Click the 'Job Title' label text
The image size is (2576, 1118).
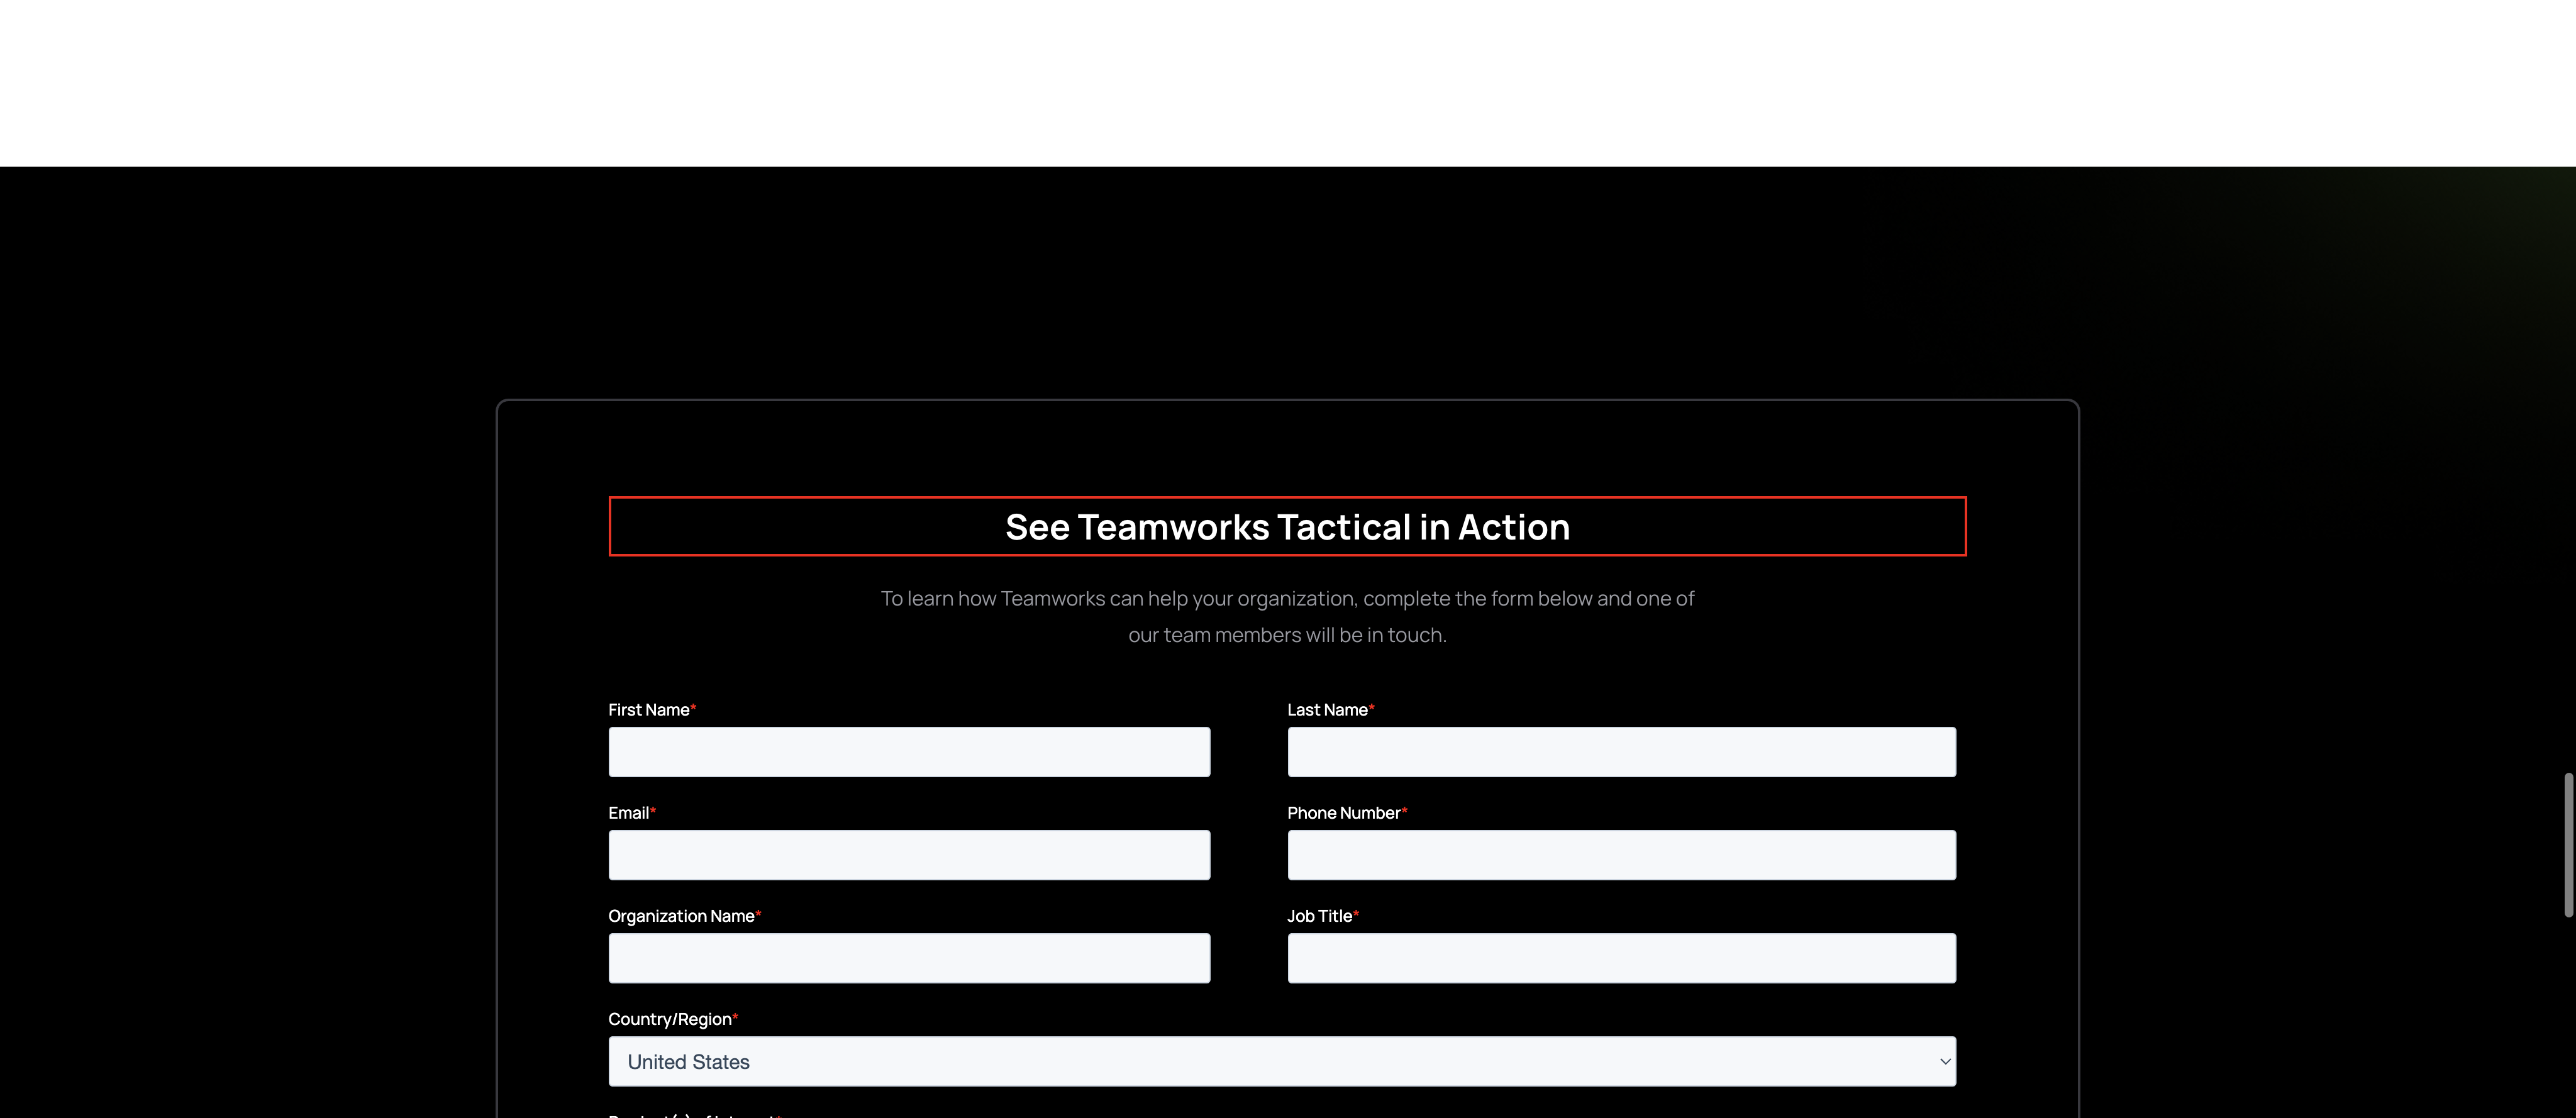(x=1318, y=916)
